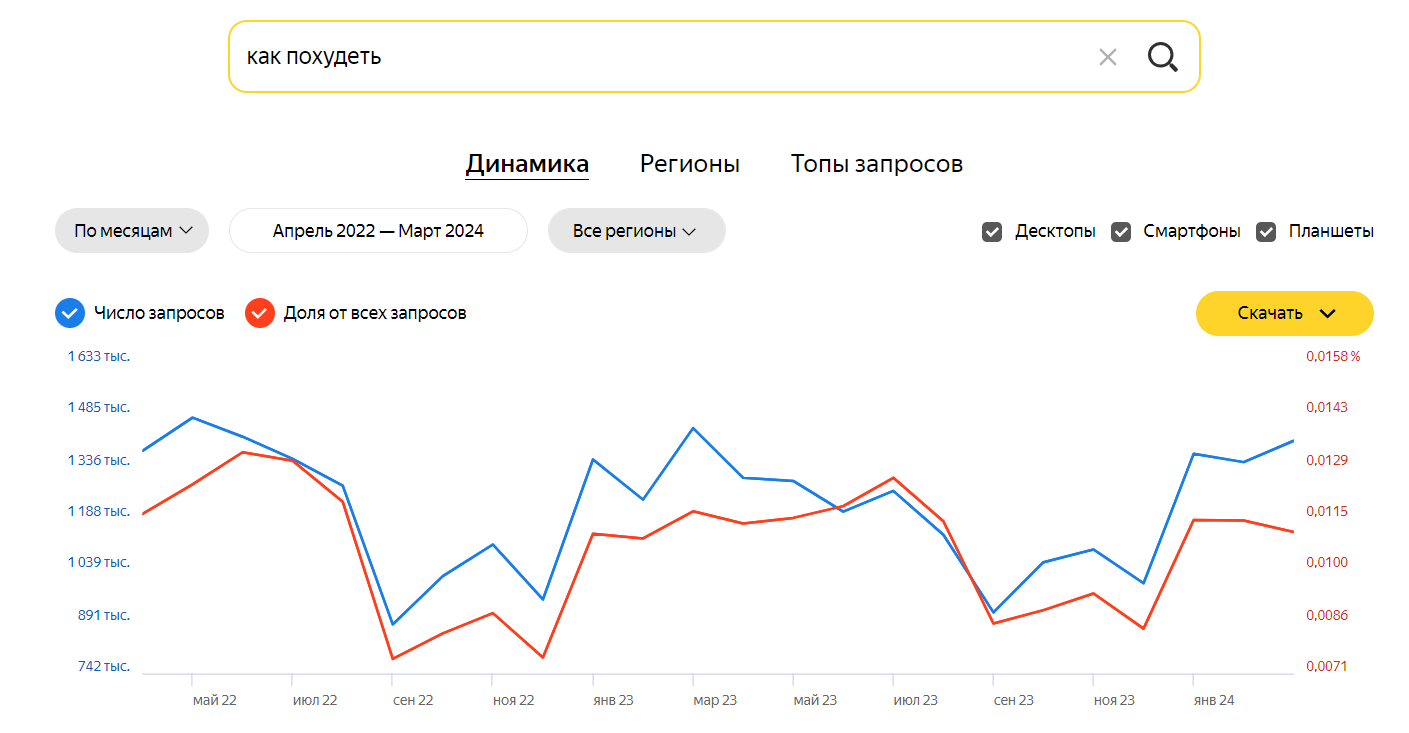
Task: Uncheck the Смартфоны checkbox
Action: [x=1121, y=232]
